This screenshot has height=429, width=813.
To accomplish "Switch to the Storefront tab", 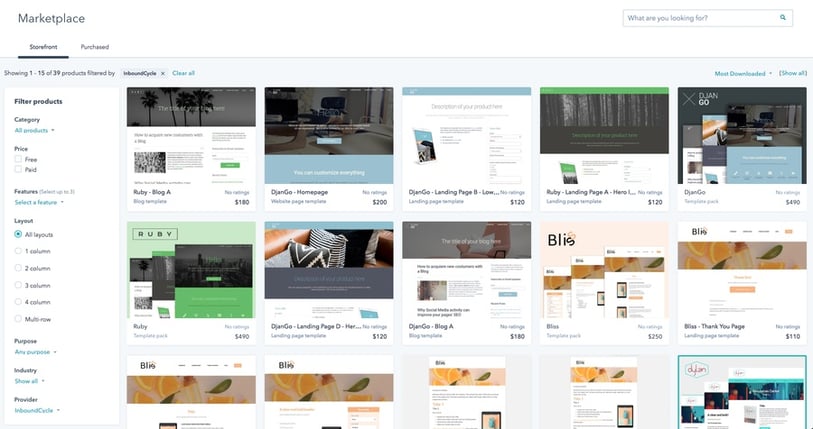I will (x=44, y=47).
